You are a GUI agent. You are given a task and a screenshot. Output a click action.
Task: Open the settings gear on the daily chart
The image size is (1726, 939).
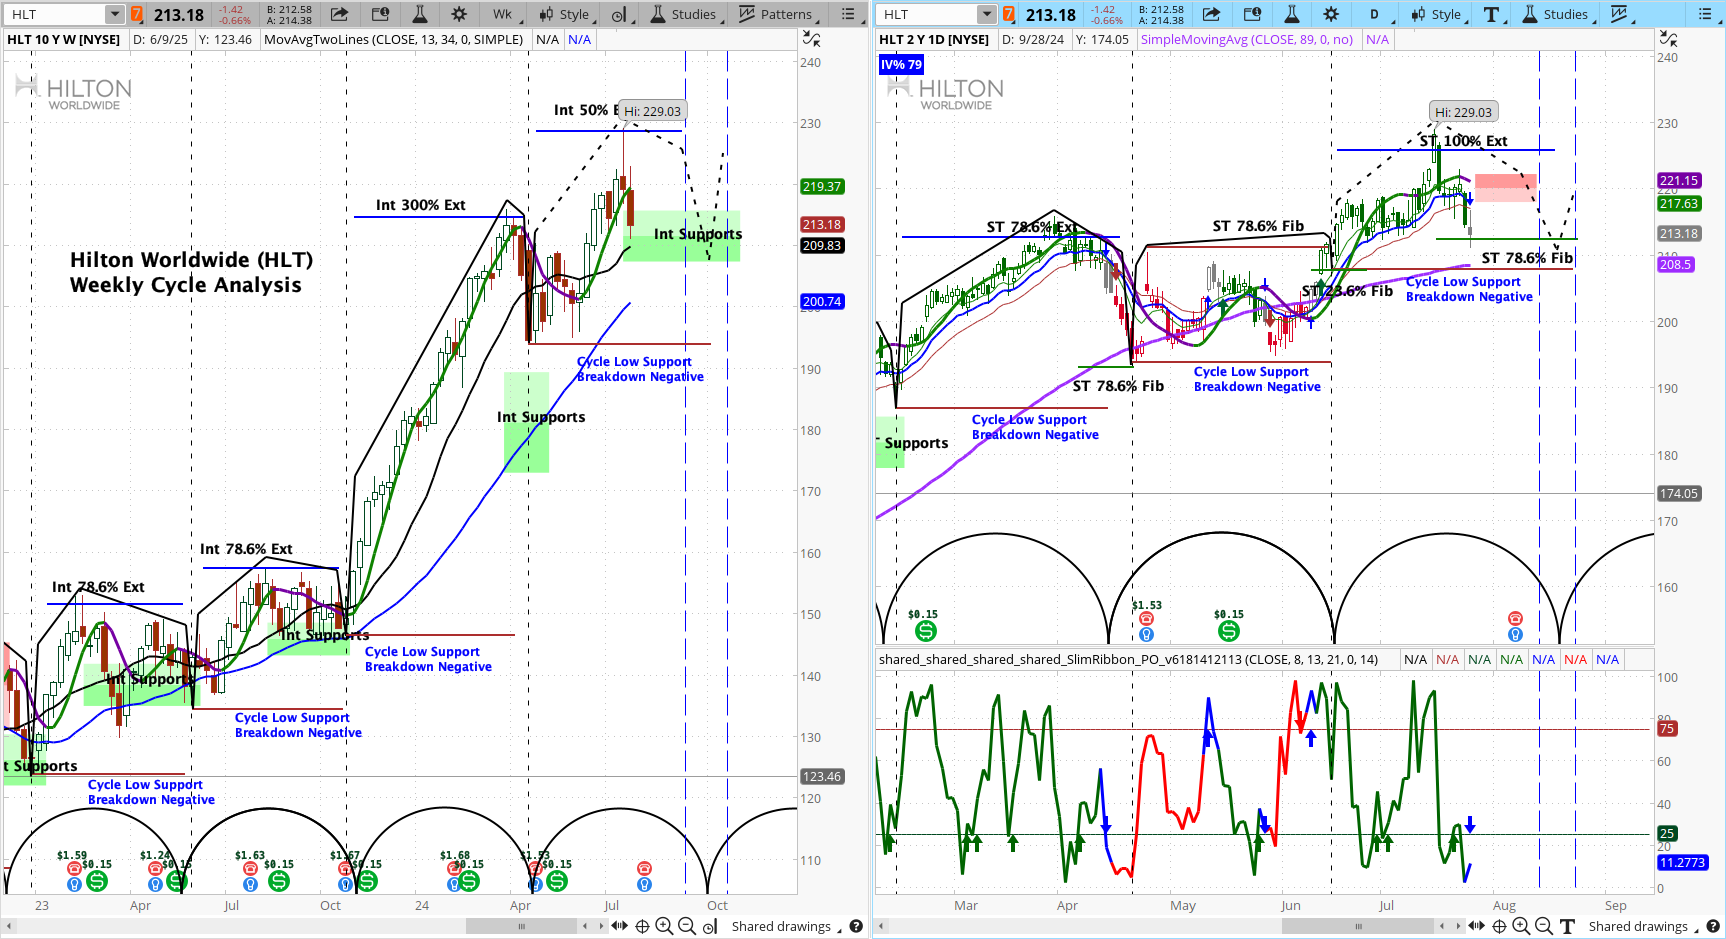1331,14
